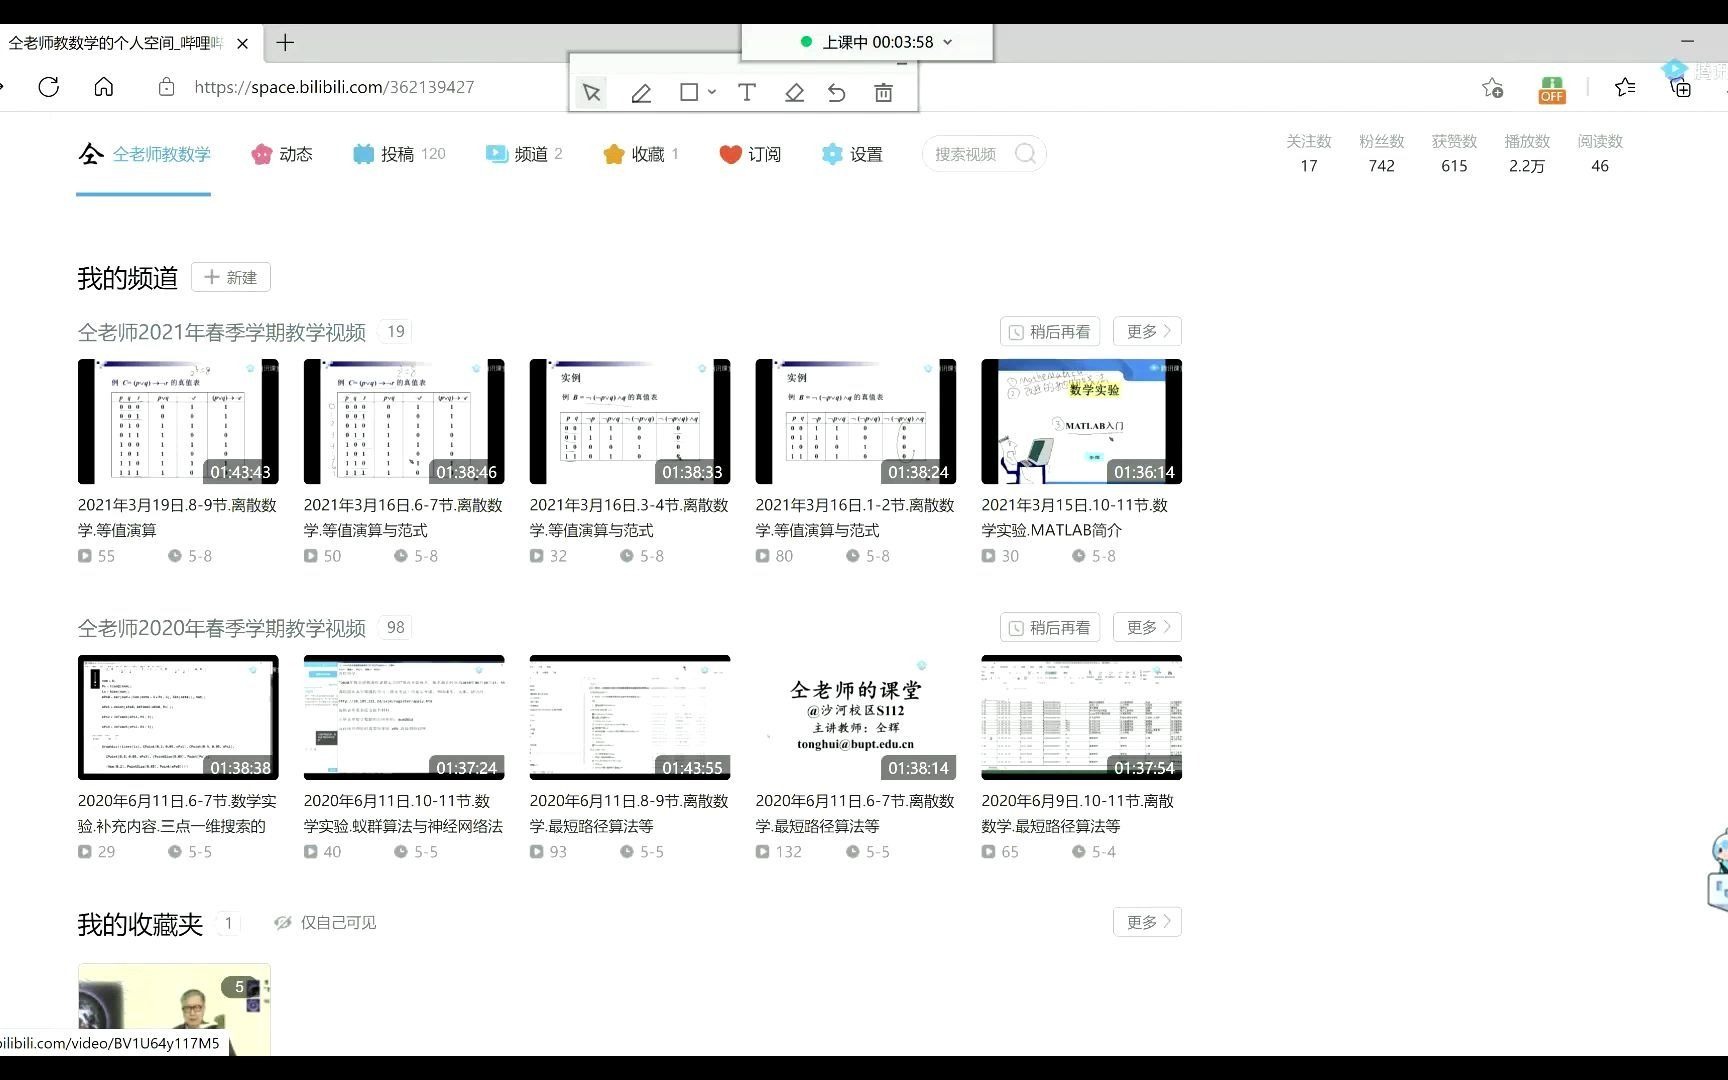Image resolution: width=1728 pixels, height=1080 pixels.
Task: Switch to the 投稿 tab
Action: (399, 154)
